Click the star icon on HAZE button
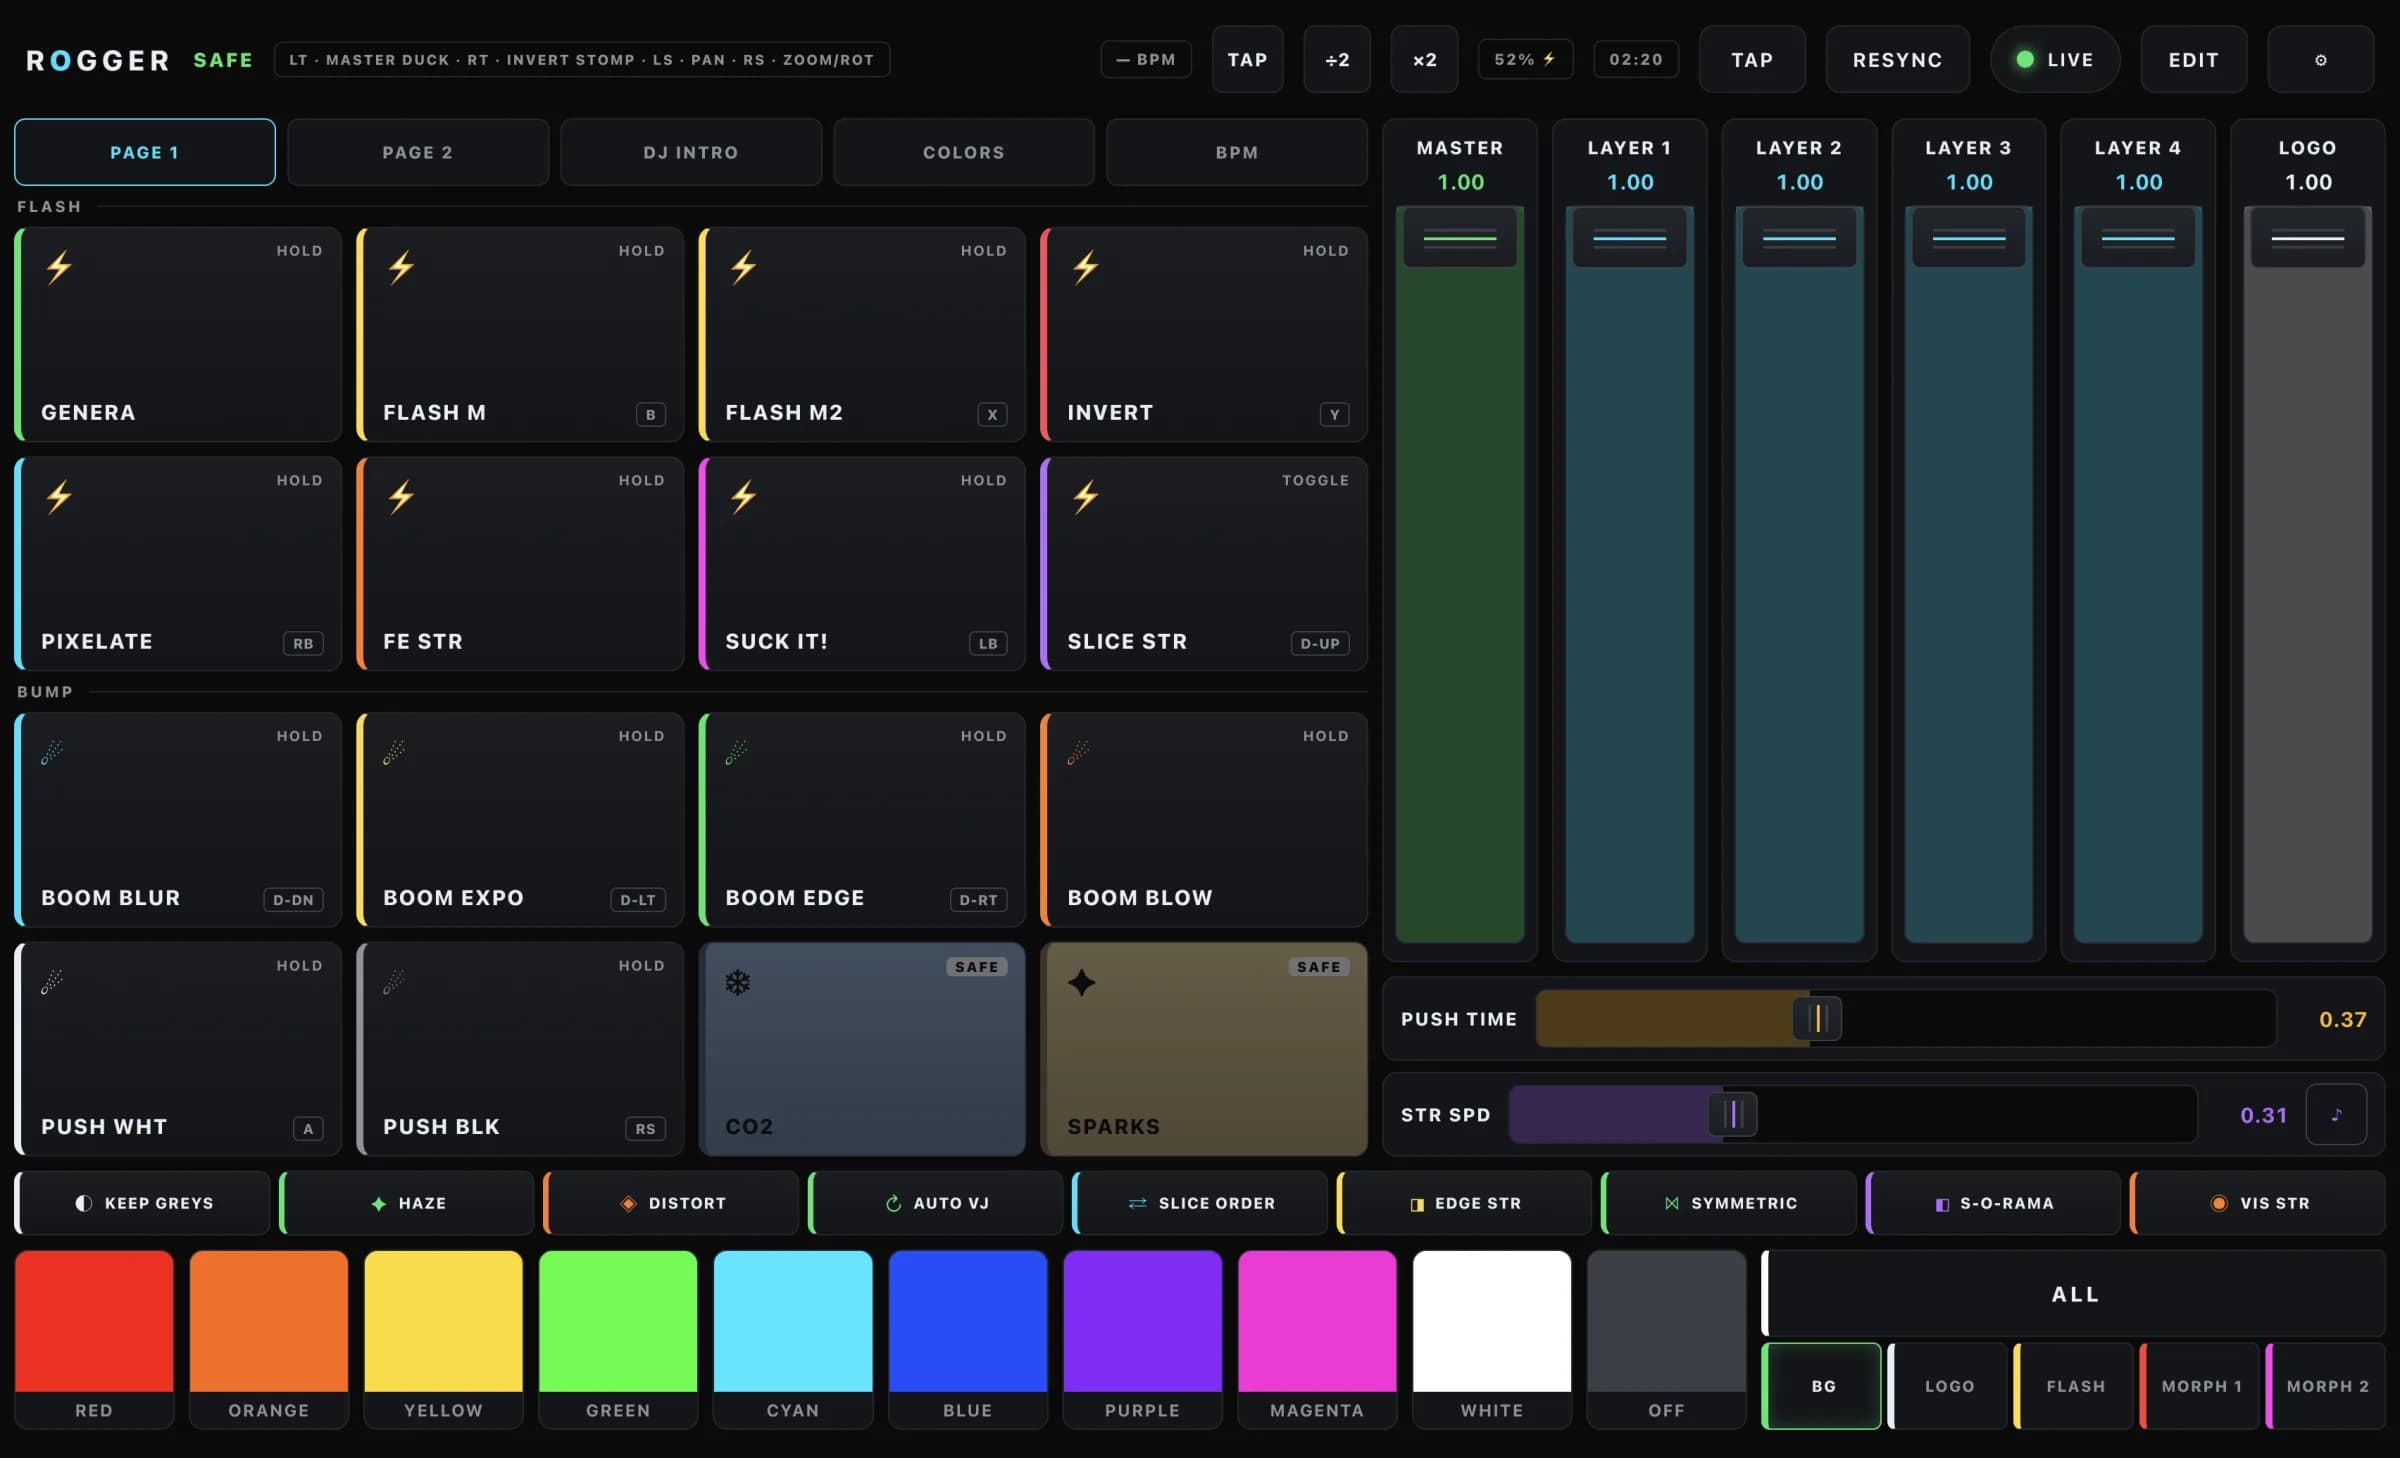Screen dimensions: 2400x1458 point(379,1203)
